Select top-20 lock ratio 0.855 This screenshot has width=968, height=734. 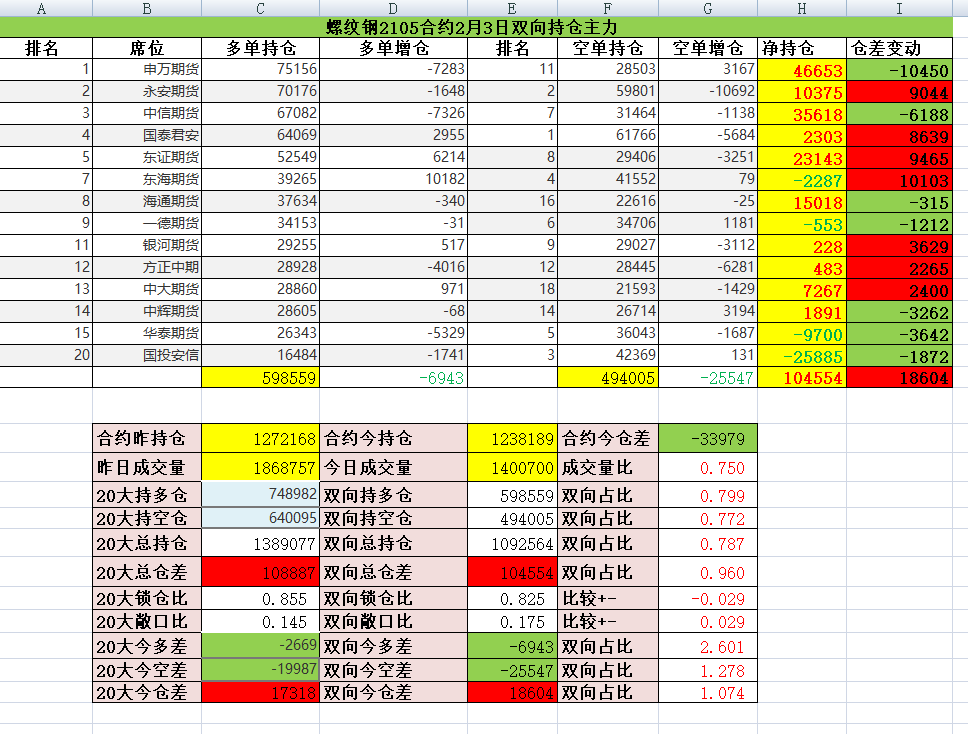coord(261,598)
